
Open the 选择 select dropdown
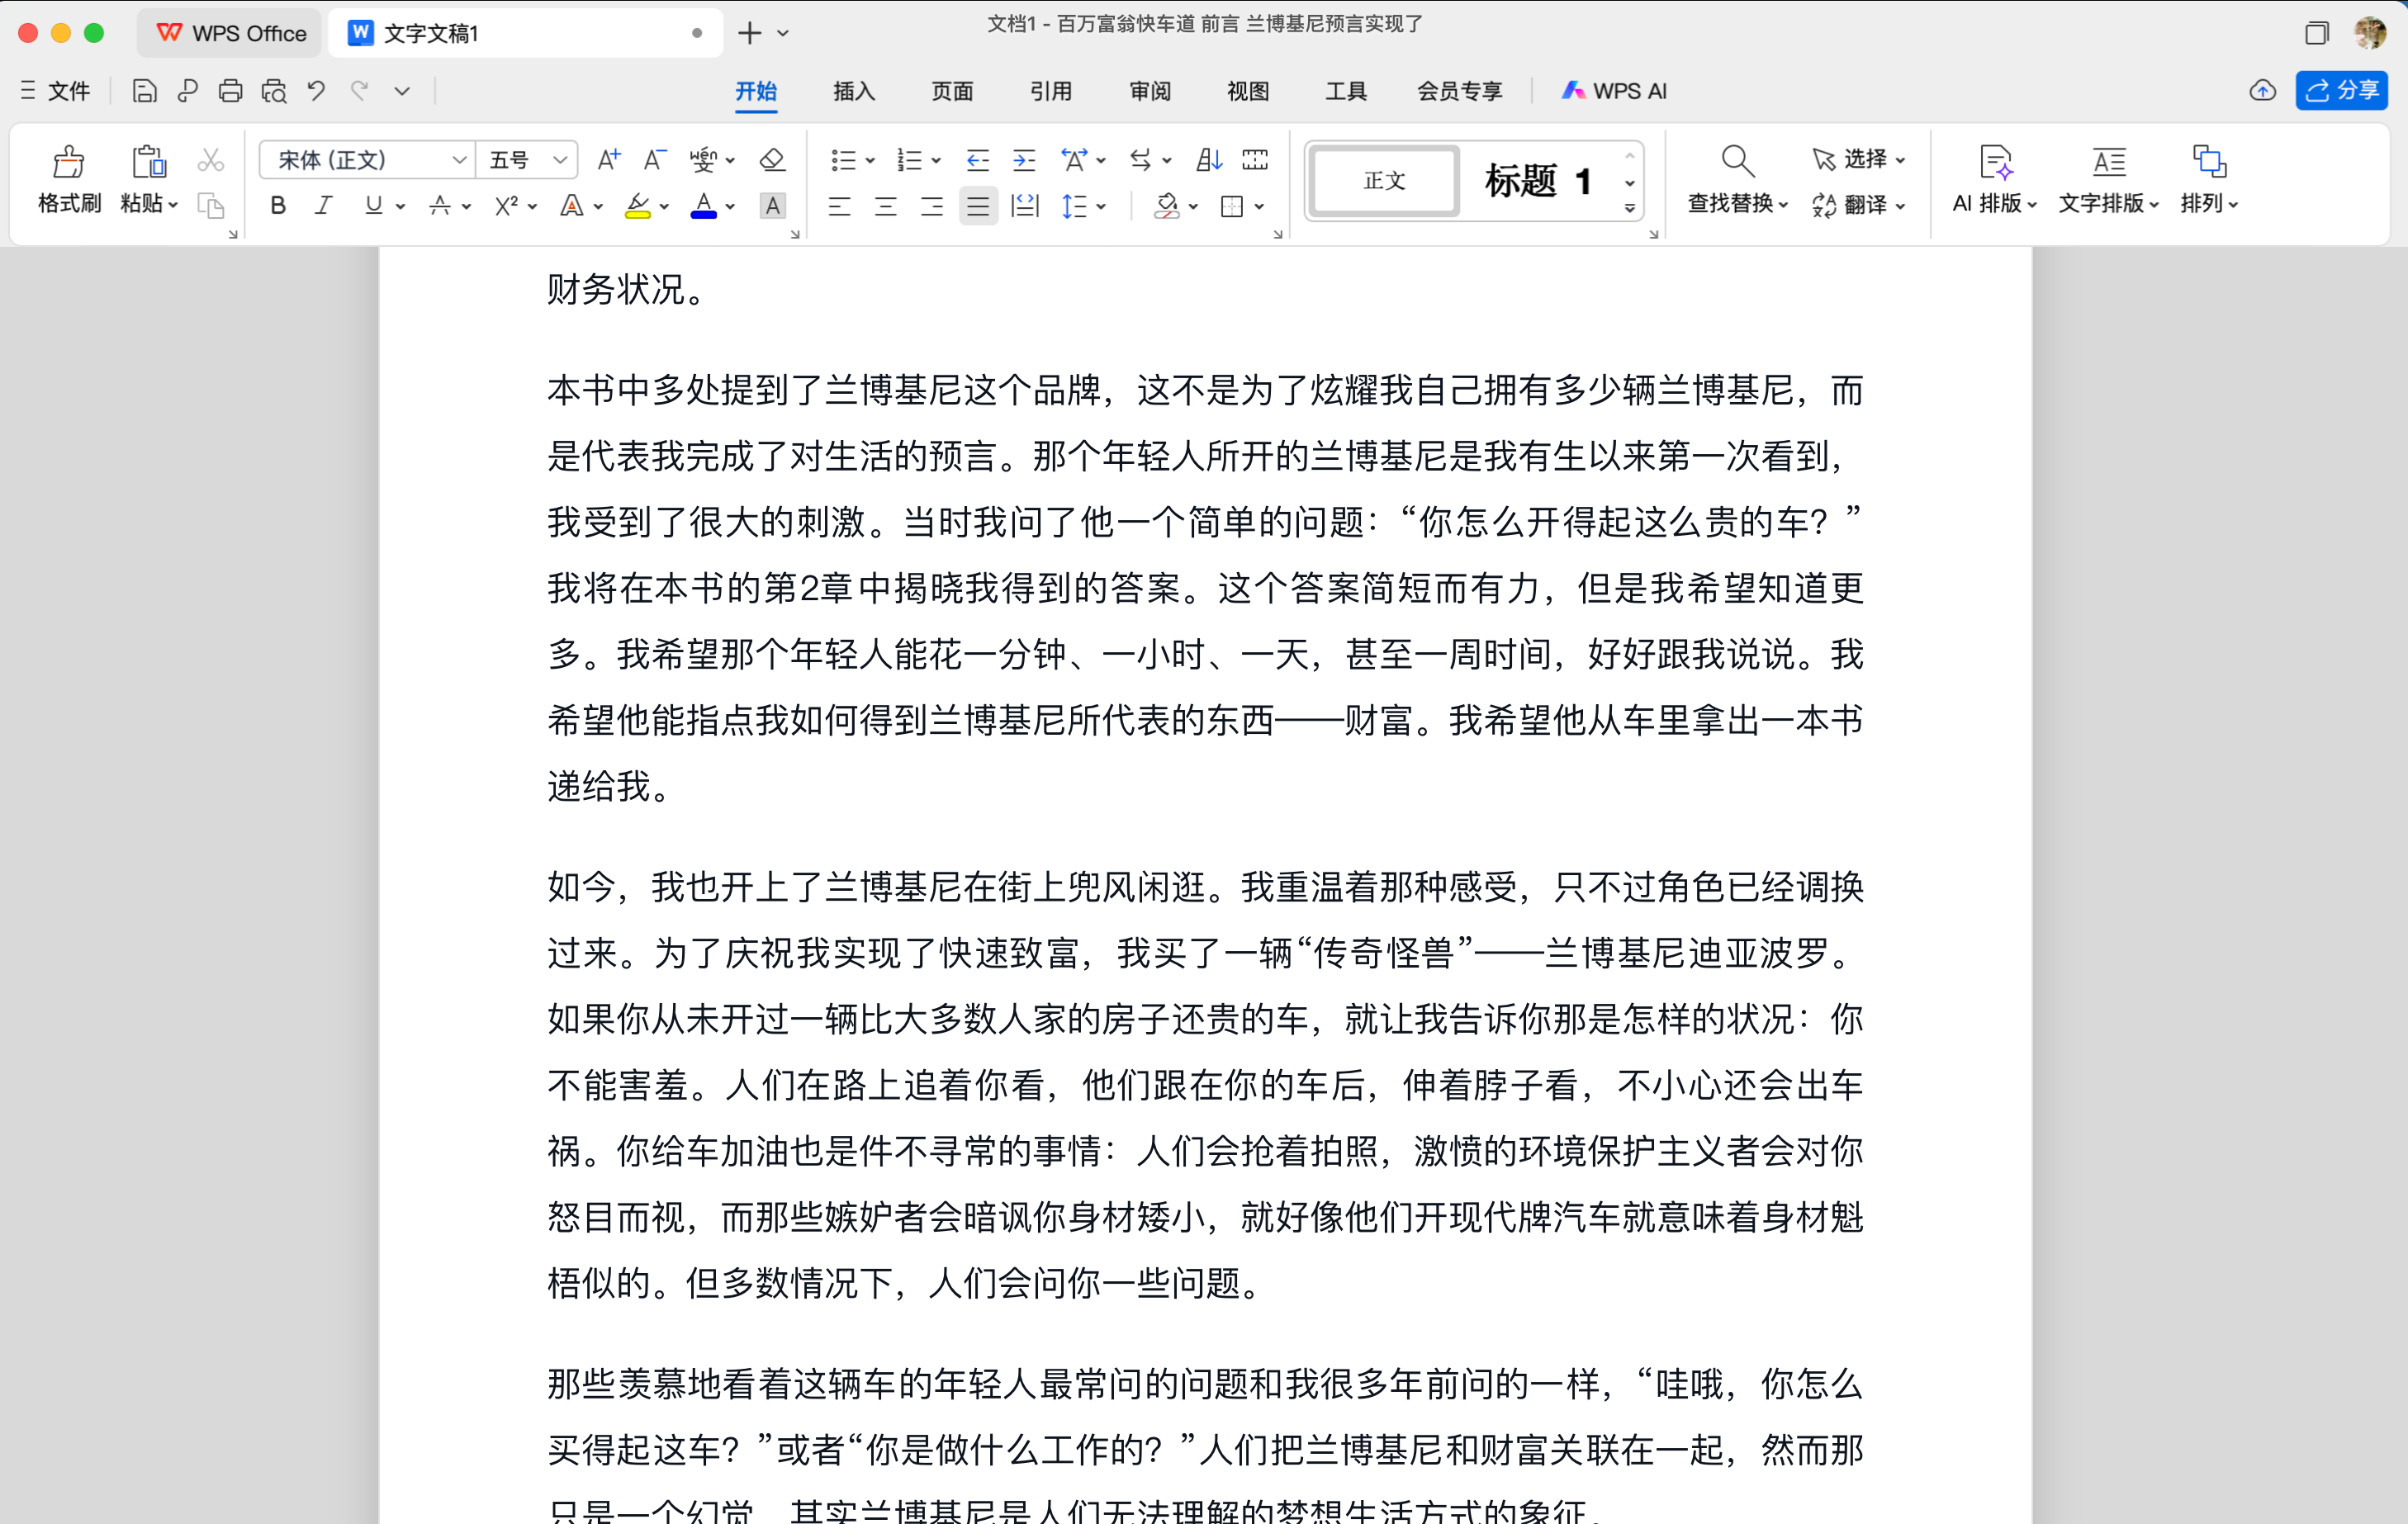click(1858, 159)
